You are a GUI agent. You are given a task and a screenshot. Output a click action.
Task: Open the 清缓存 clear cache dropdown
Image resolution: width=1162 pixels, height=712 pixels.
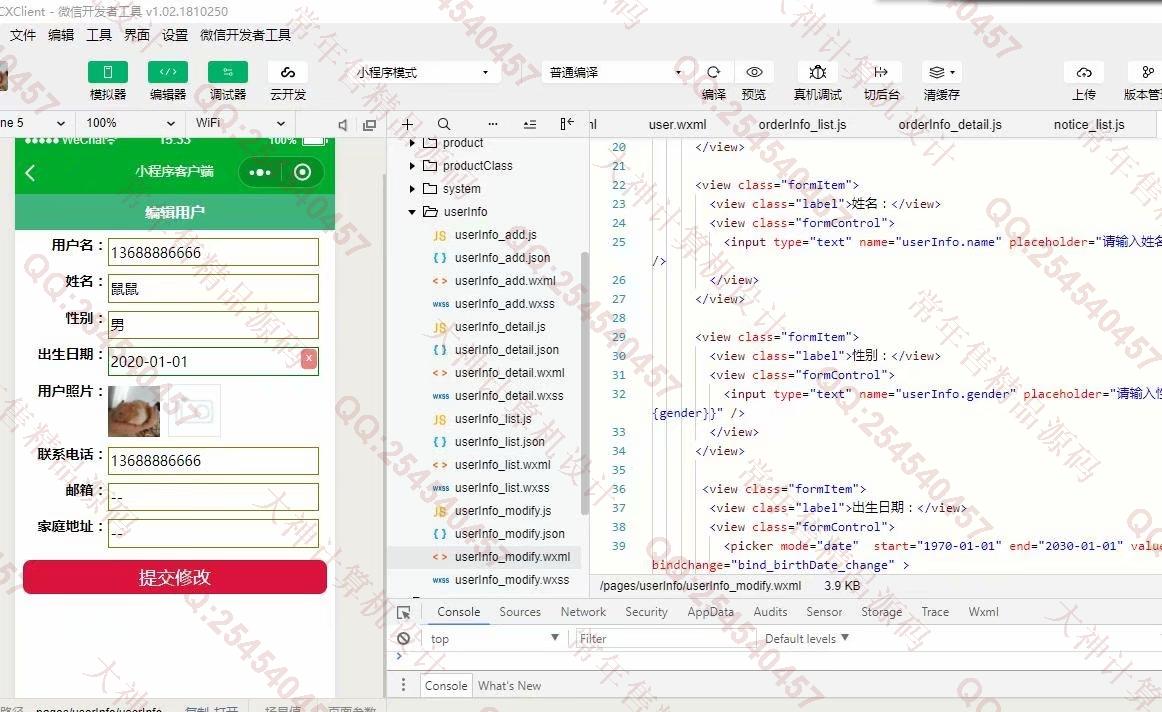point(941,72)
